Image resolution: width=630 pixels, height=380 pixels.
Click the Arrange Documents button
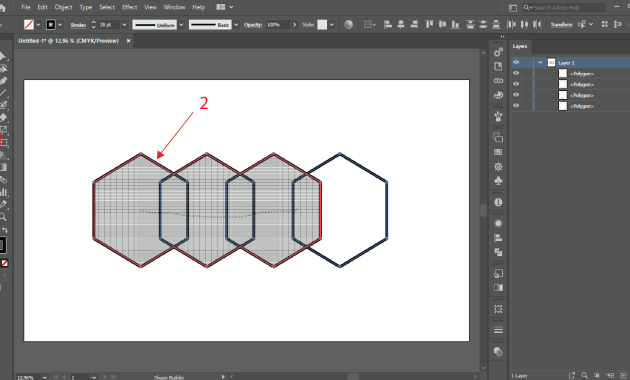click(x=224, y=7)
